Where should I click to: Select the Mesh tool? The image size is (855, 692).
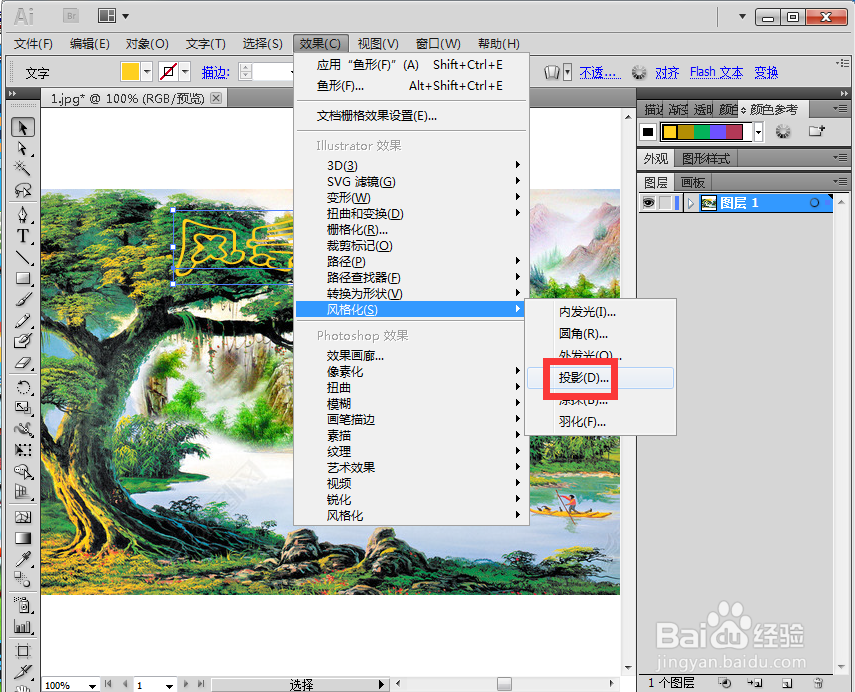click(22, 517)
